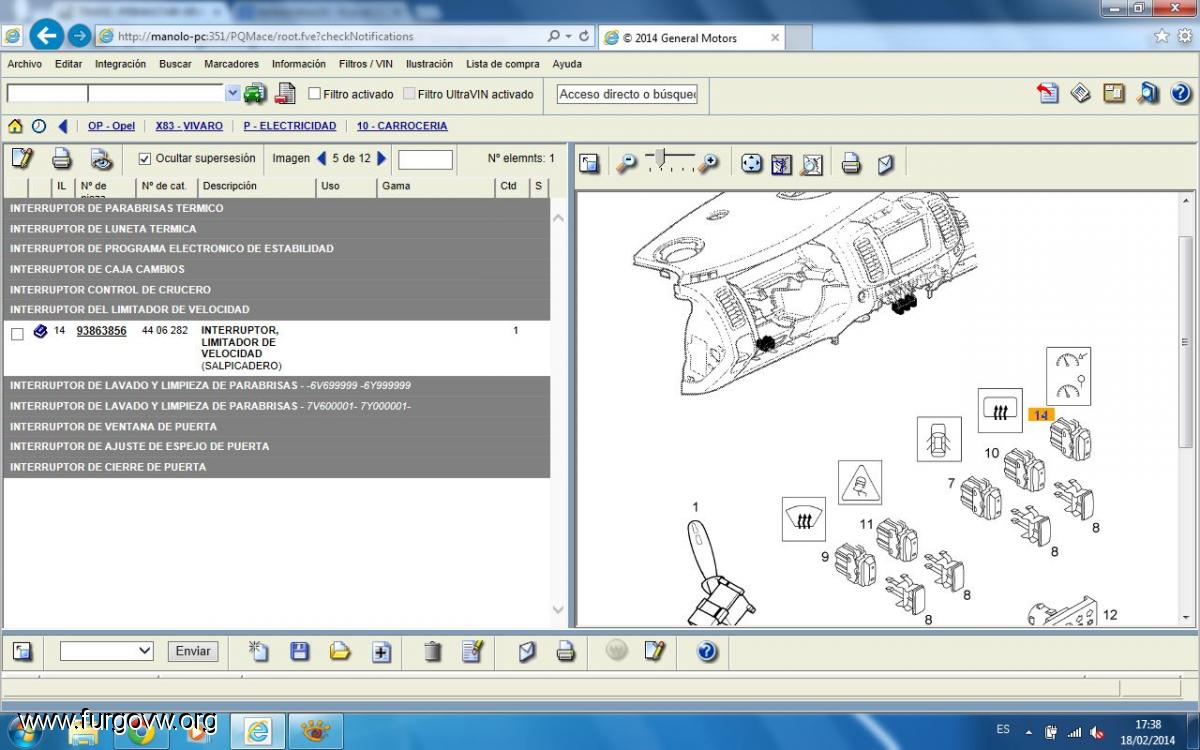Click the blue back arrow in breadcrumb bar
Image resolution: width=1200 pixels, height=750 pixels.
(x=63, y=126)
